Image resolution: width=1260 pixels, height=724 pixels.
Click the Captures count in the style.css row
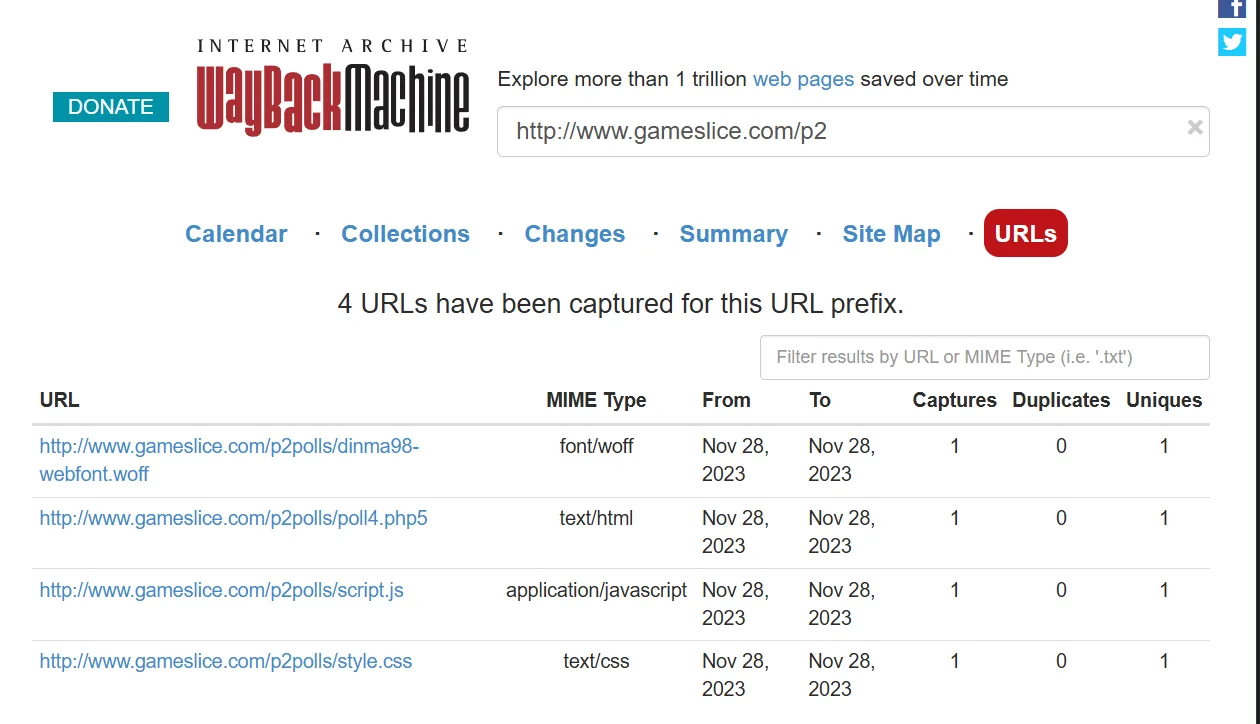[954, 661]
